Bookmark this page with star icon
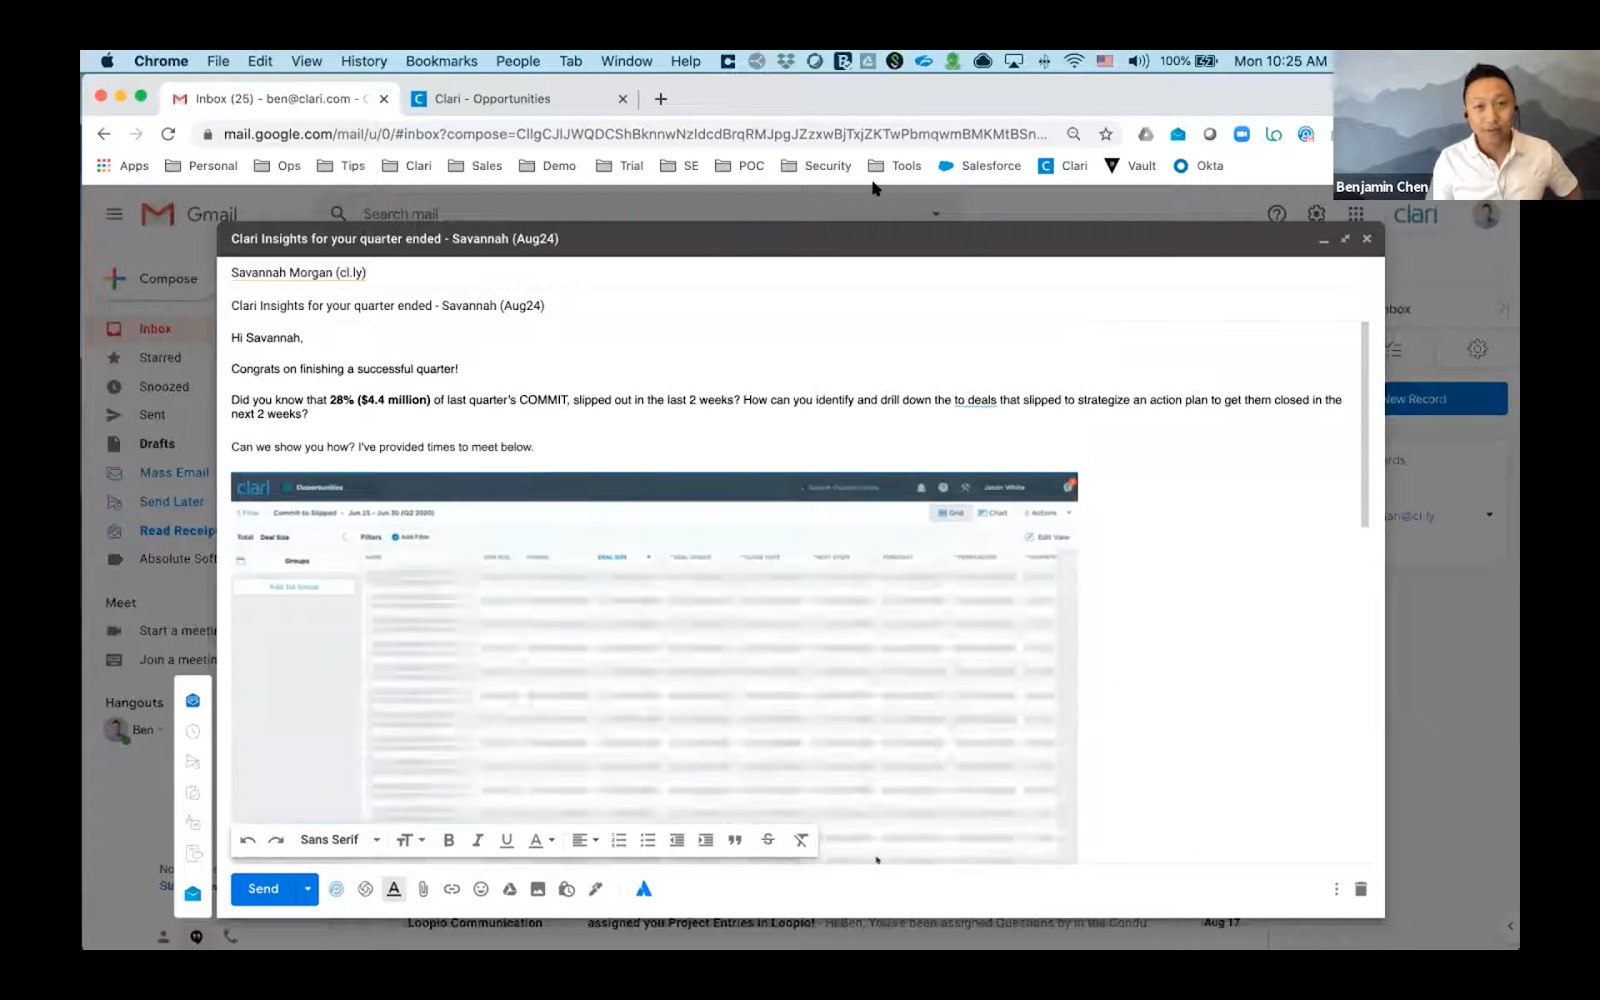The image size is (1600, 1000). 1106,134
